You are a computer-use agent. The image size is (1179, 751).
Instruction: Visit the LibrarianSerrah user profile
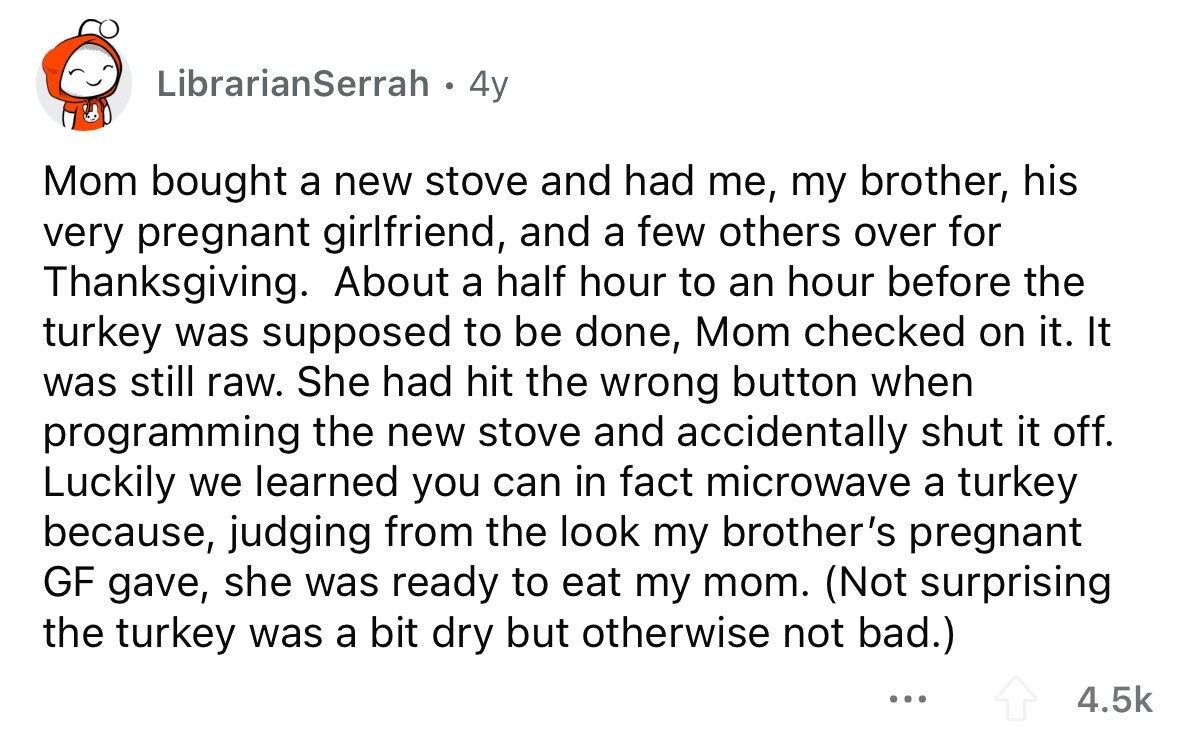click(x=293, y=83)
